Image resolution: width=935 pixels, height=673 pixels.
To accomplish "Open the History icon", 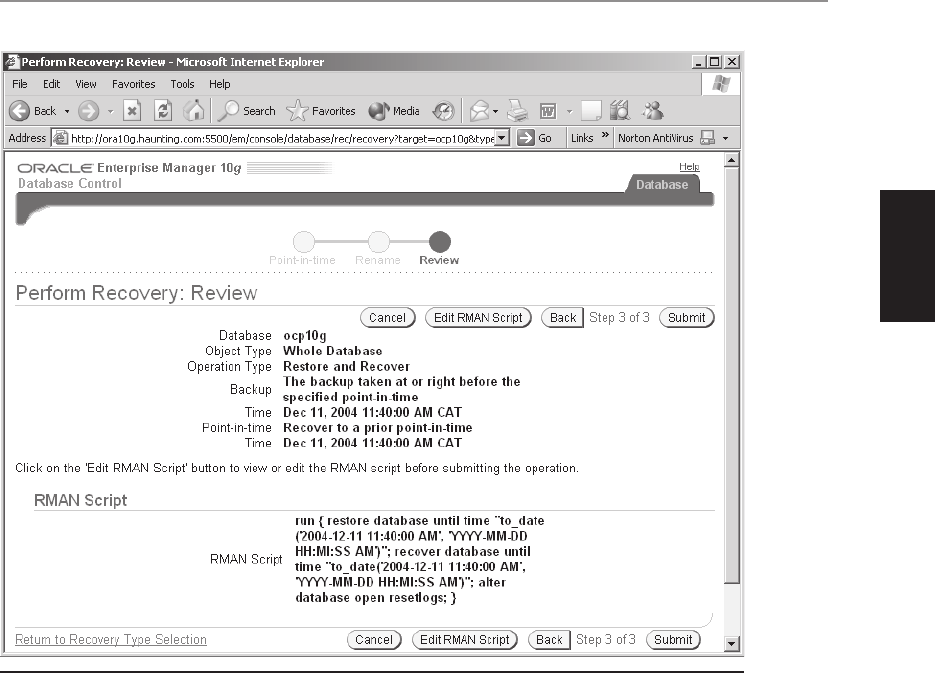I will pos(443,111).
